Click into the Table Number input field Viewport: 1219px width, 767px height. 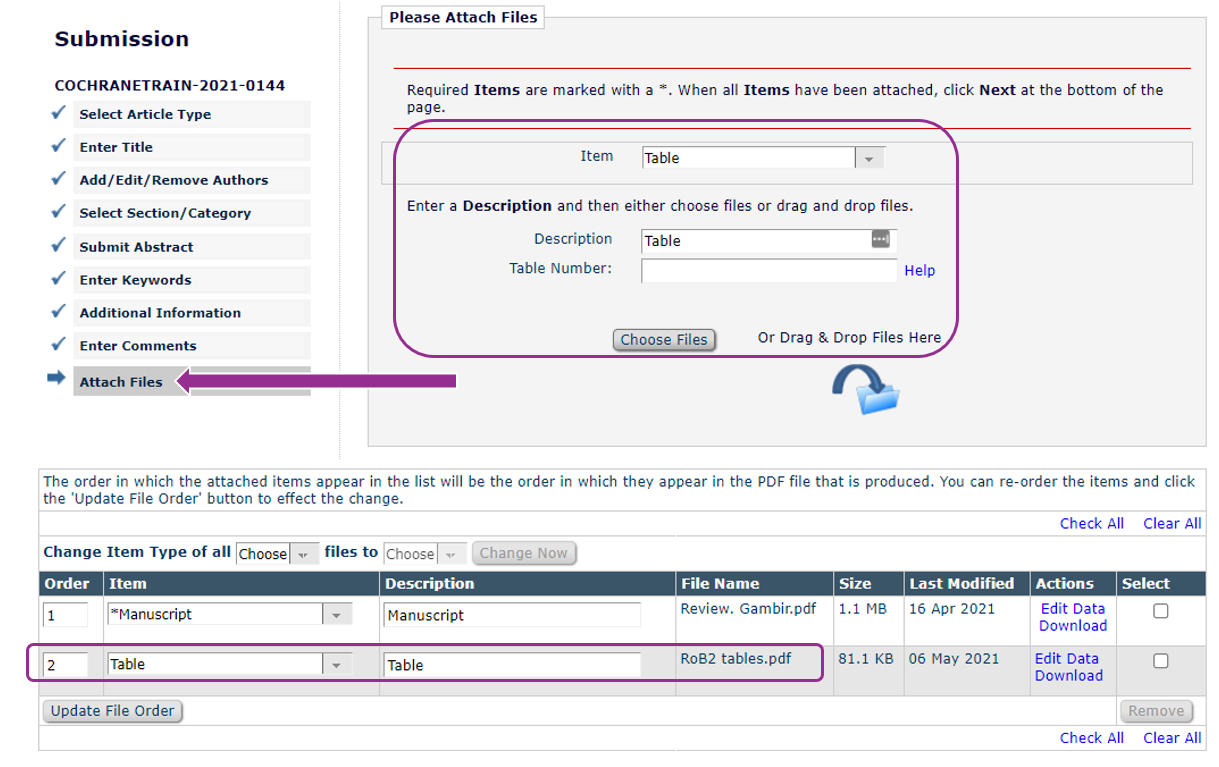click(768, 271)
